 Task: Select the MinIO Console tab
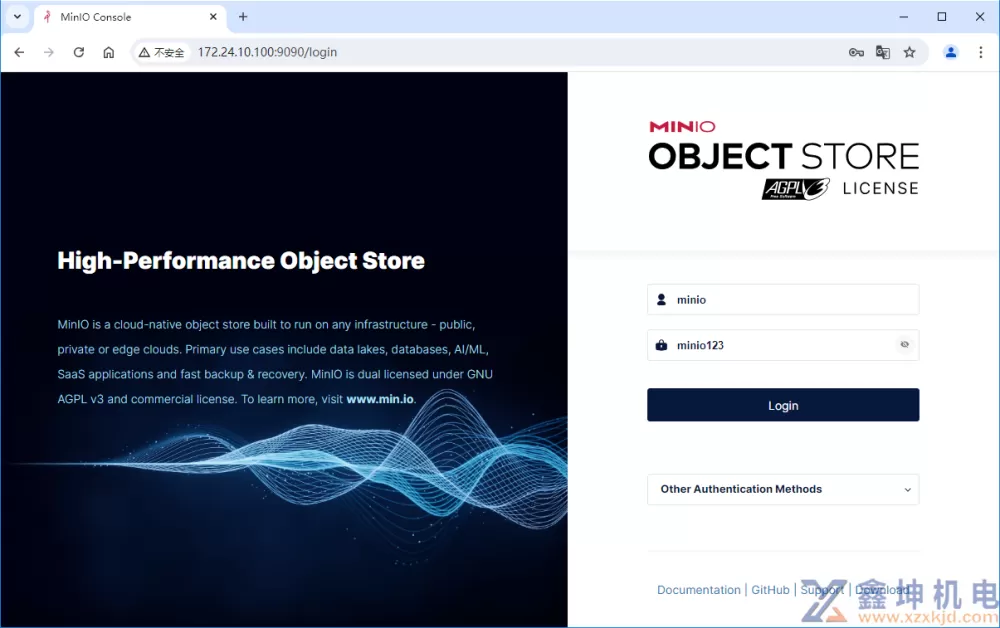tap(130, 17)
